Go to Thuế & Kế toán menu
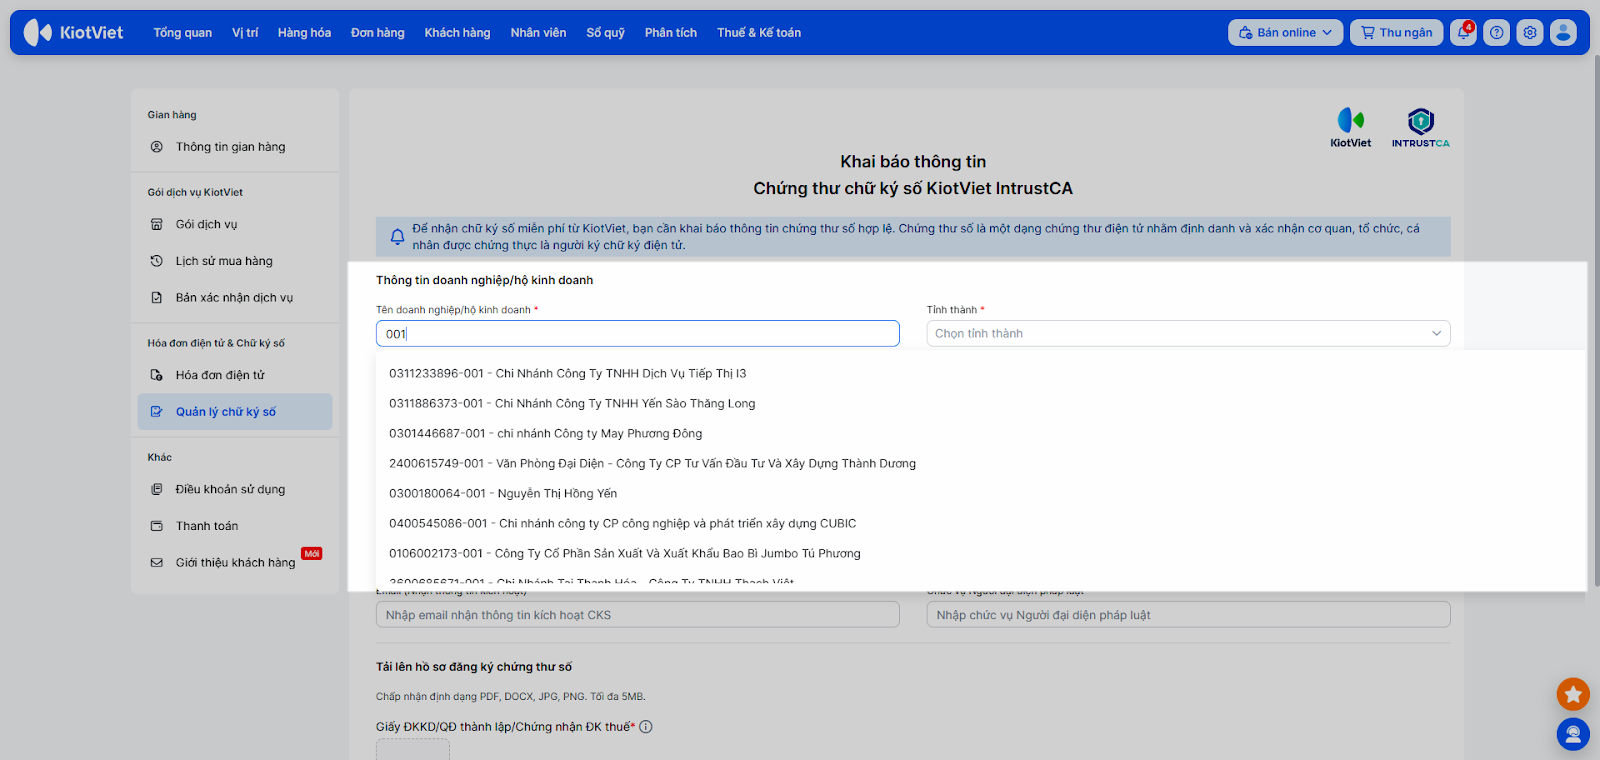The height and width of the screenshot is (760, 1600). tap(758, 33)
